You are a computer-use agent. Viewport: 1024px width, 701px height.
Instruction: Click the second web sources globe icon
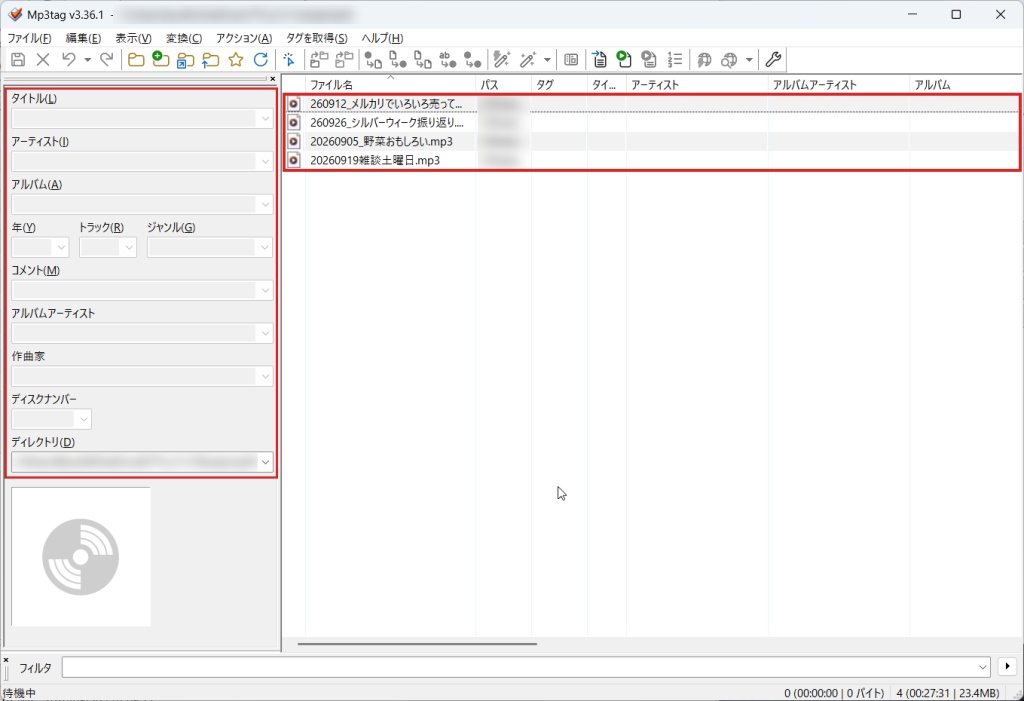click(729, 60)
